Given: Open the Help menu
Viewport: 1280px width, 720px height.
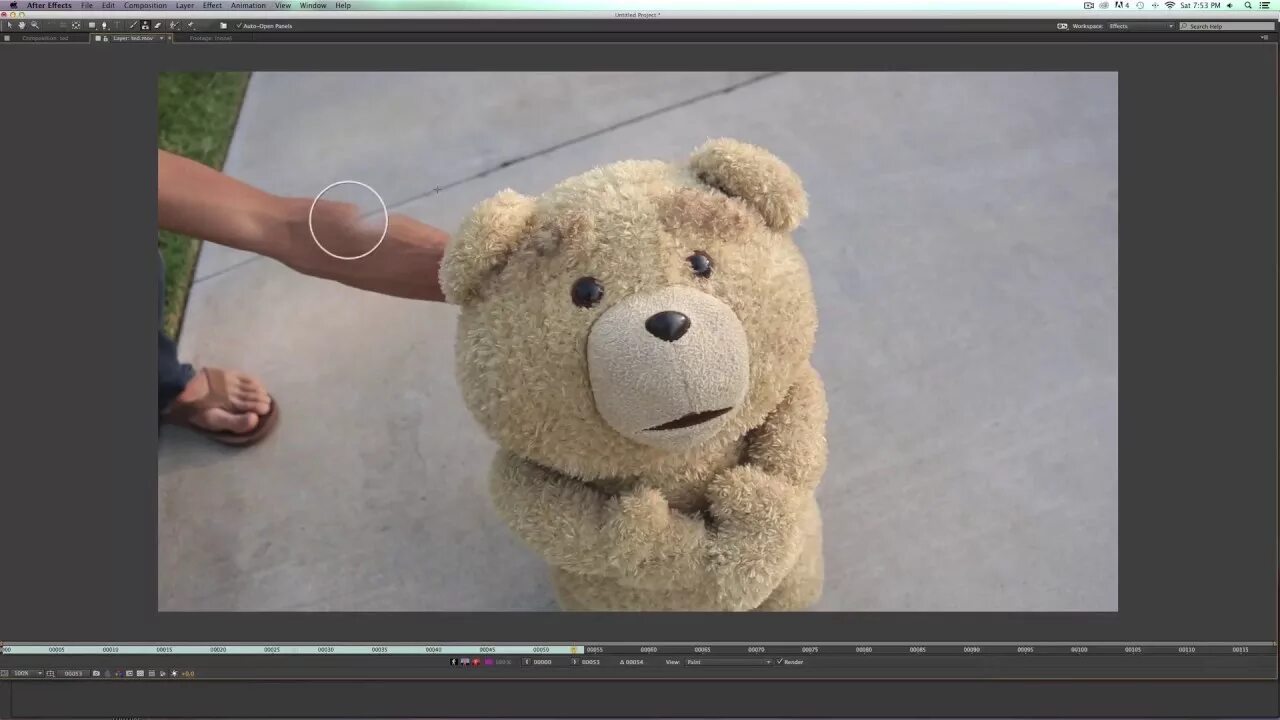Looking at the screenshot, I should [343, 5].
